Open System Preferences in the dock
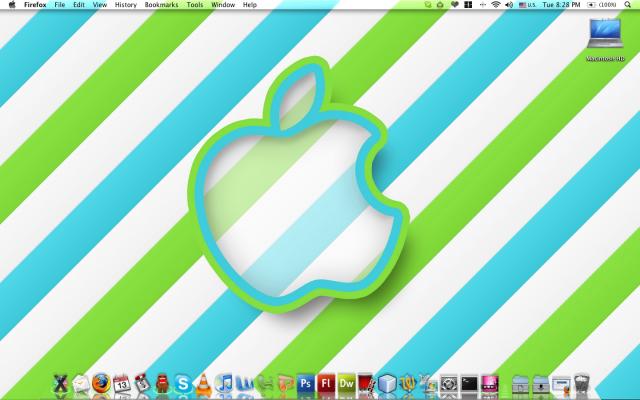 (449, 384)
